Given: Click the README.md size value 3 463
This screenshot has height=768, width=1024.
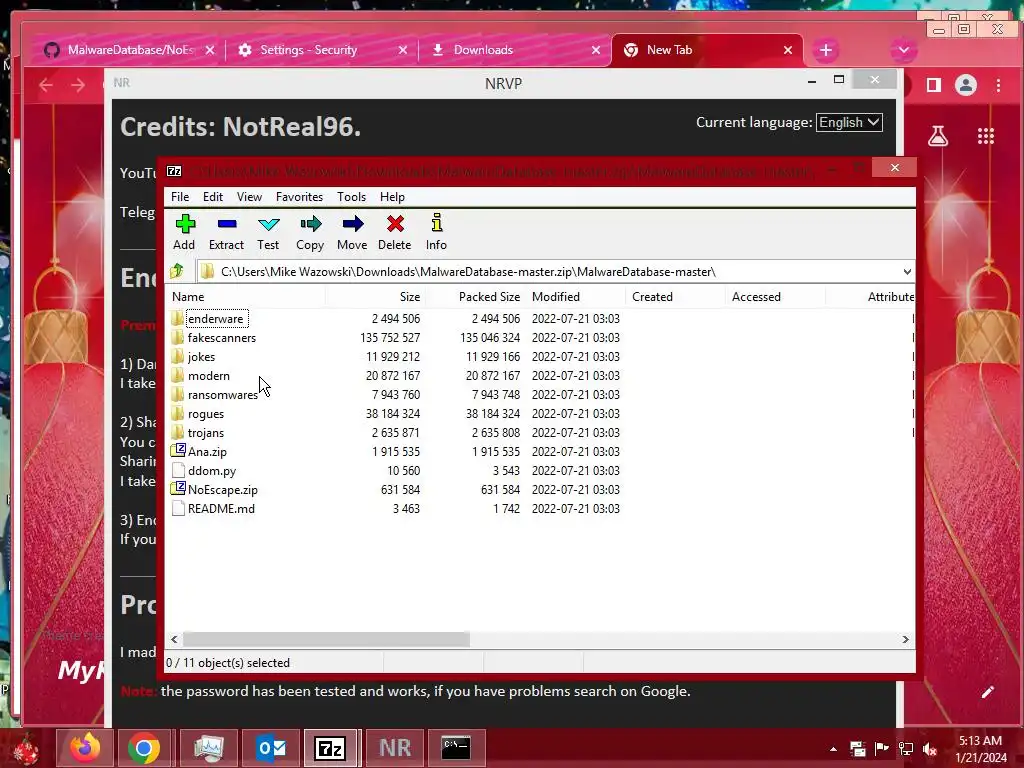Looking at the screenshot, I should [x=406, y=508].
